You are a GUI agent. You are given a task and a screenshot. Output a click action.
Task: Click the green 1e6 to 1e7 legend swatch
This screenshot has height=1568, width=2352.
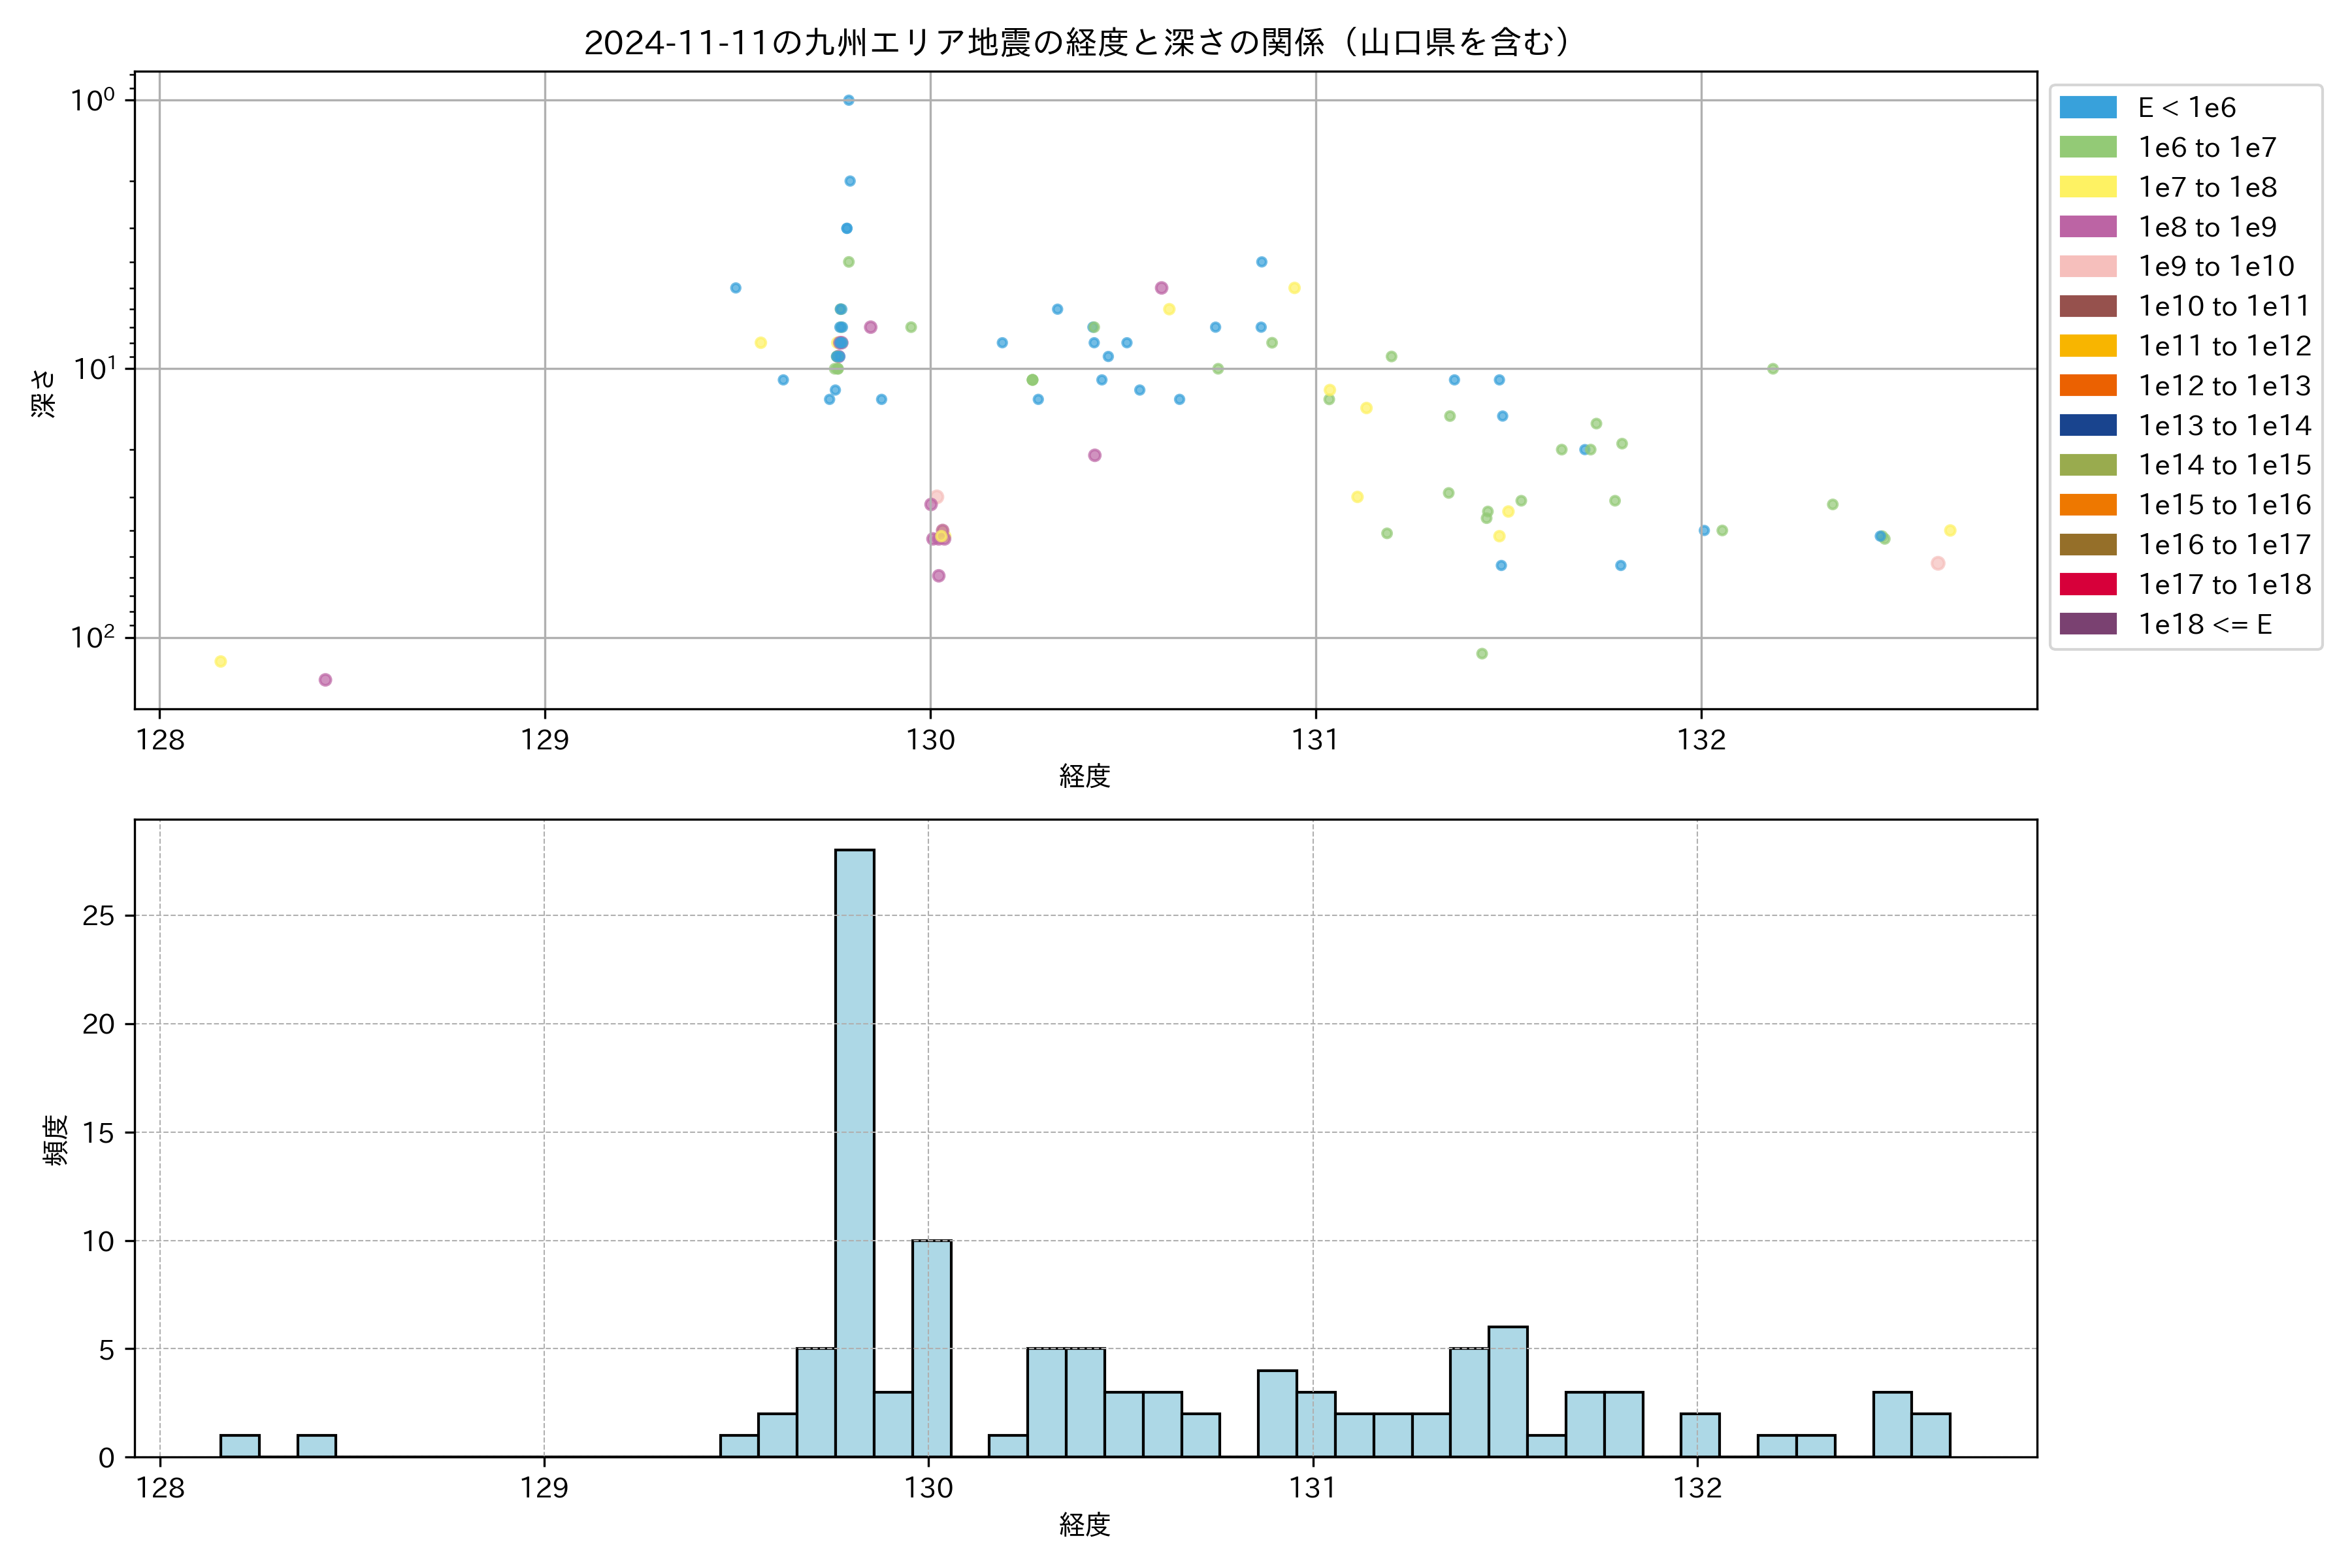(2087, 147)
